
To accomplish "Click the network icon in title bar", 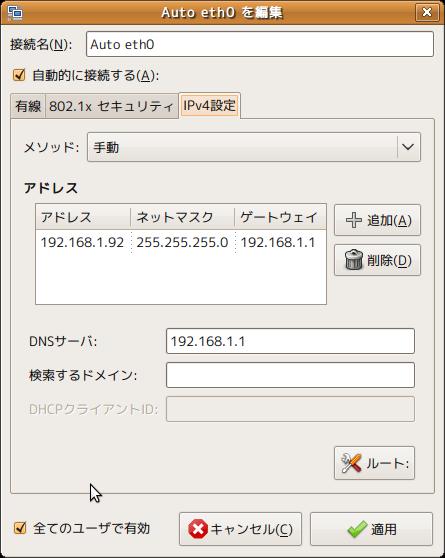I will click(x=15, y=13).
